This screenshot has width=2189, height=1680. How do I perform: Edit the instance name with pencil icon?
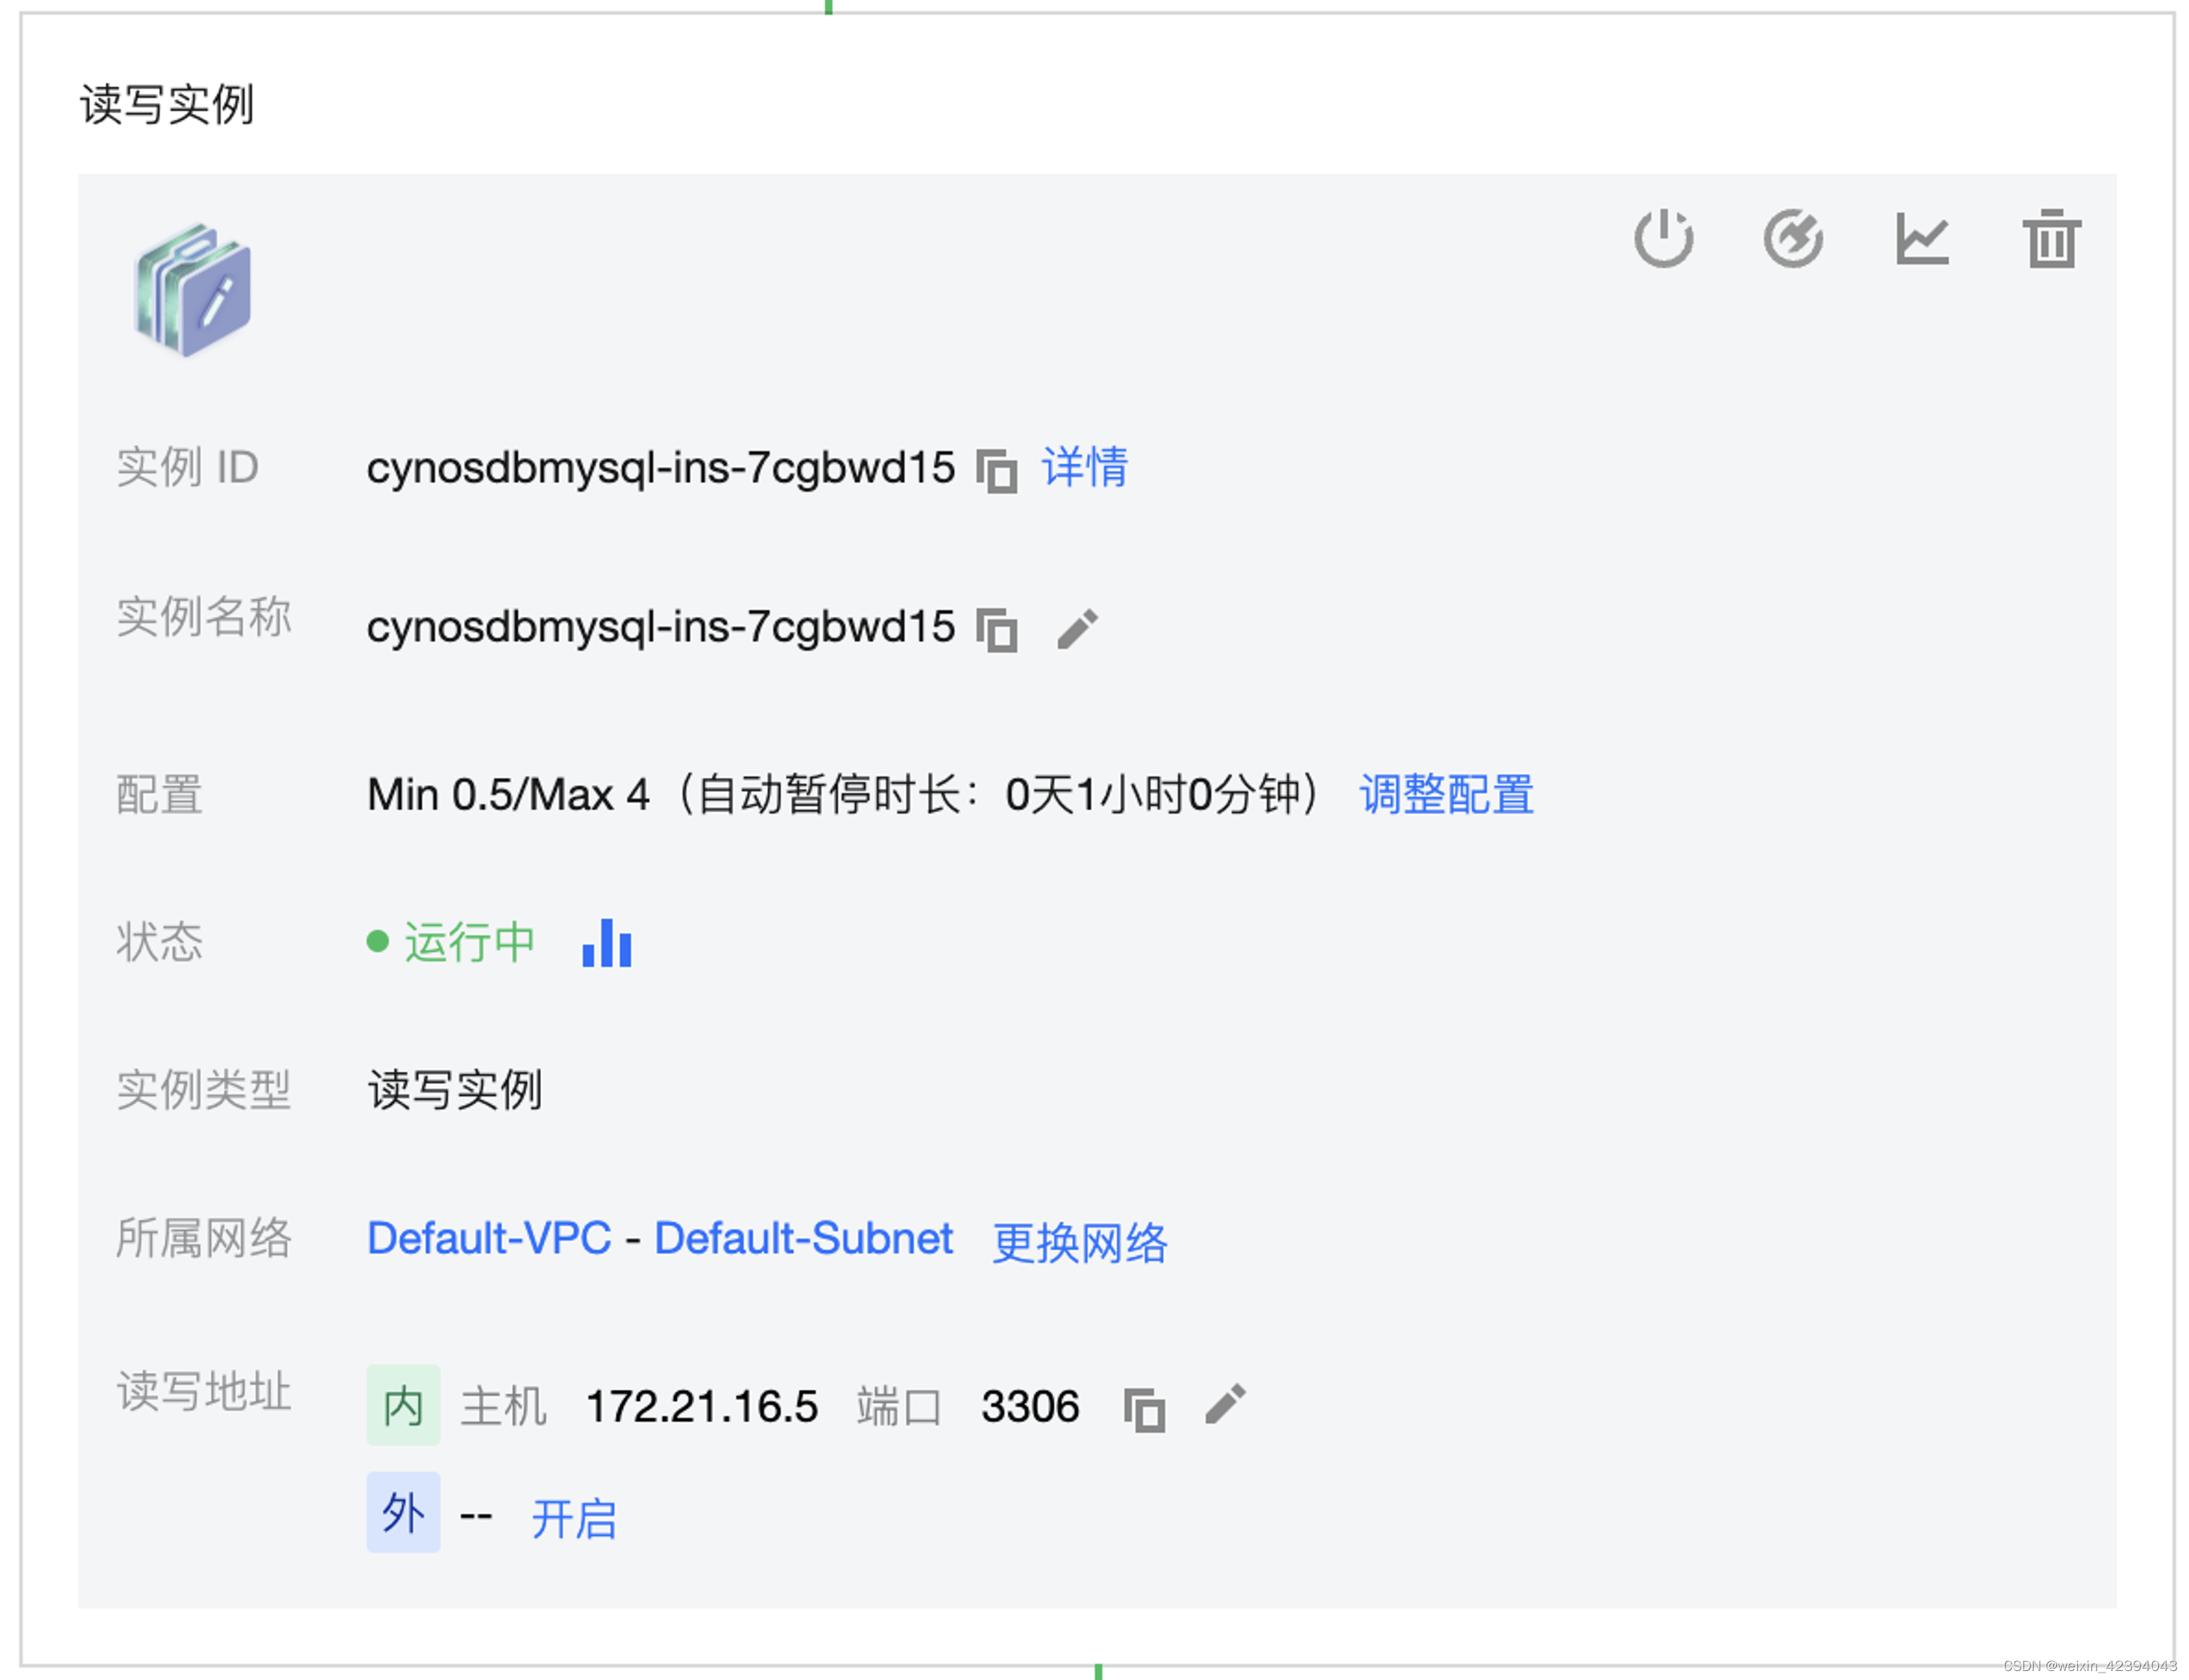tap(1077, 629)
